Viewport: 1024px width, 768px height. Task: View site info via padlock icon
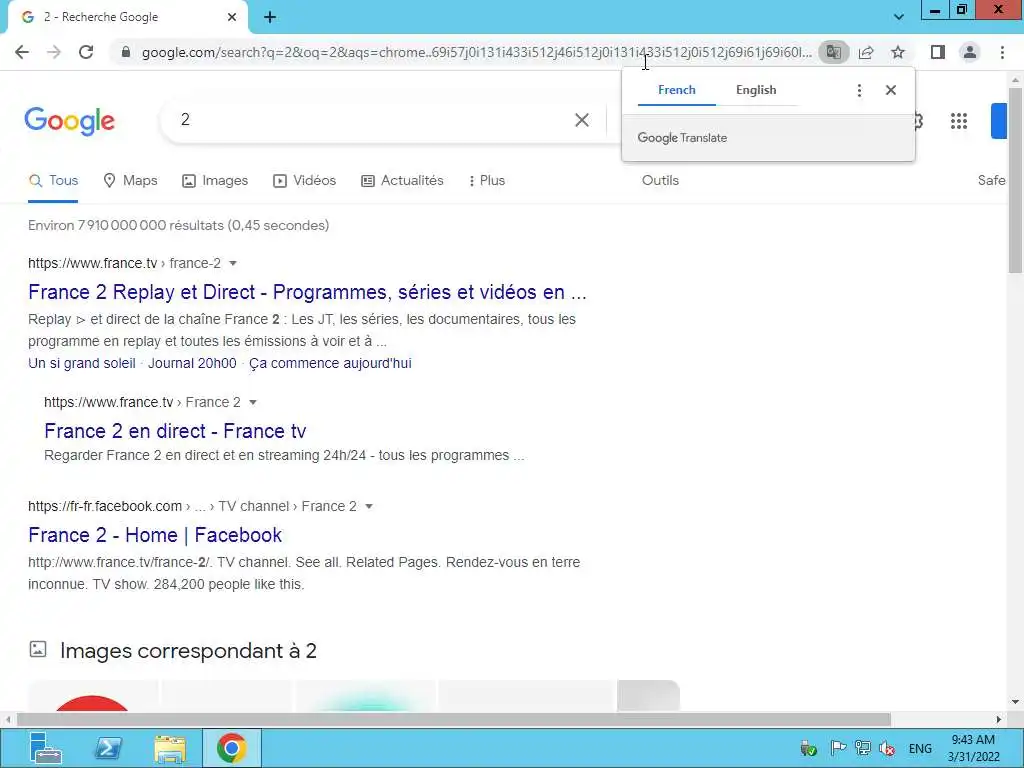click(126, 52)
